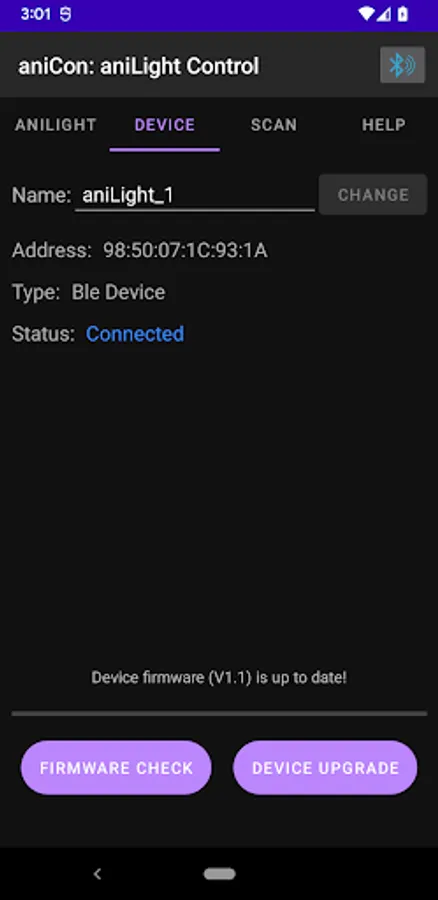Start the DEVICE UPGRADE button
Viewport: 438px width, 900px height.
click(325, 768)
